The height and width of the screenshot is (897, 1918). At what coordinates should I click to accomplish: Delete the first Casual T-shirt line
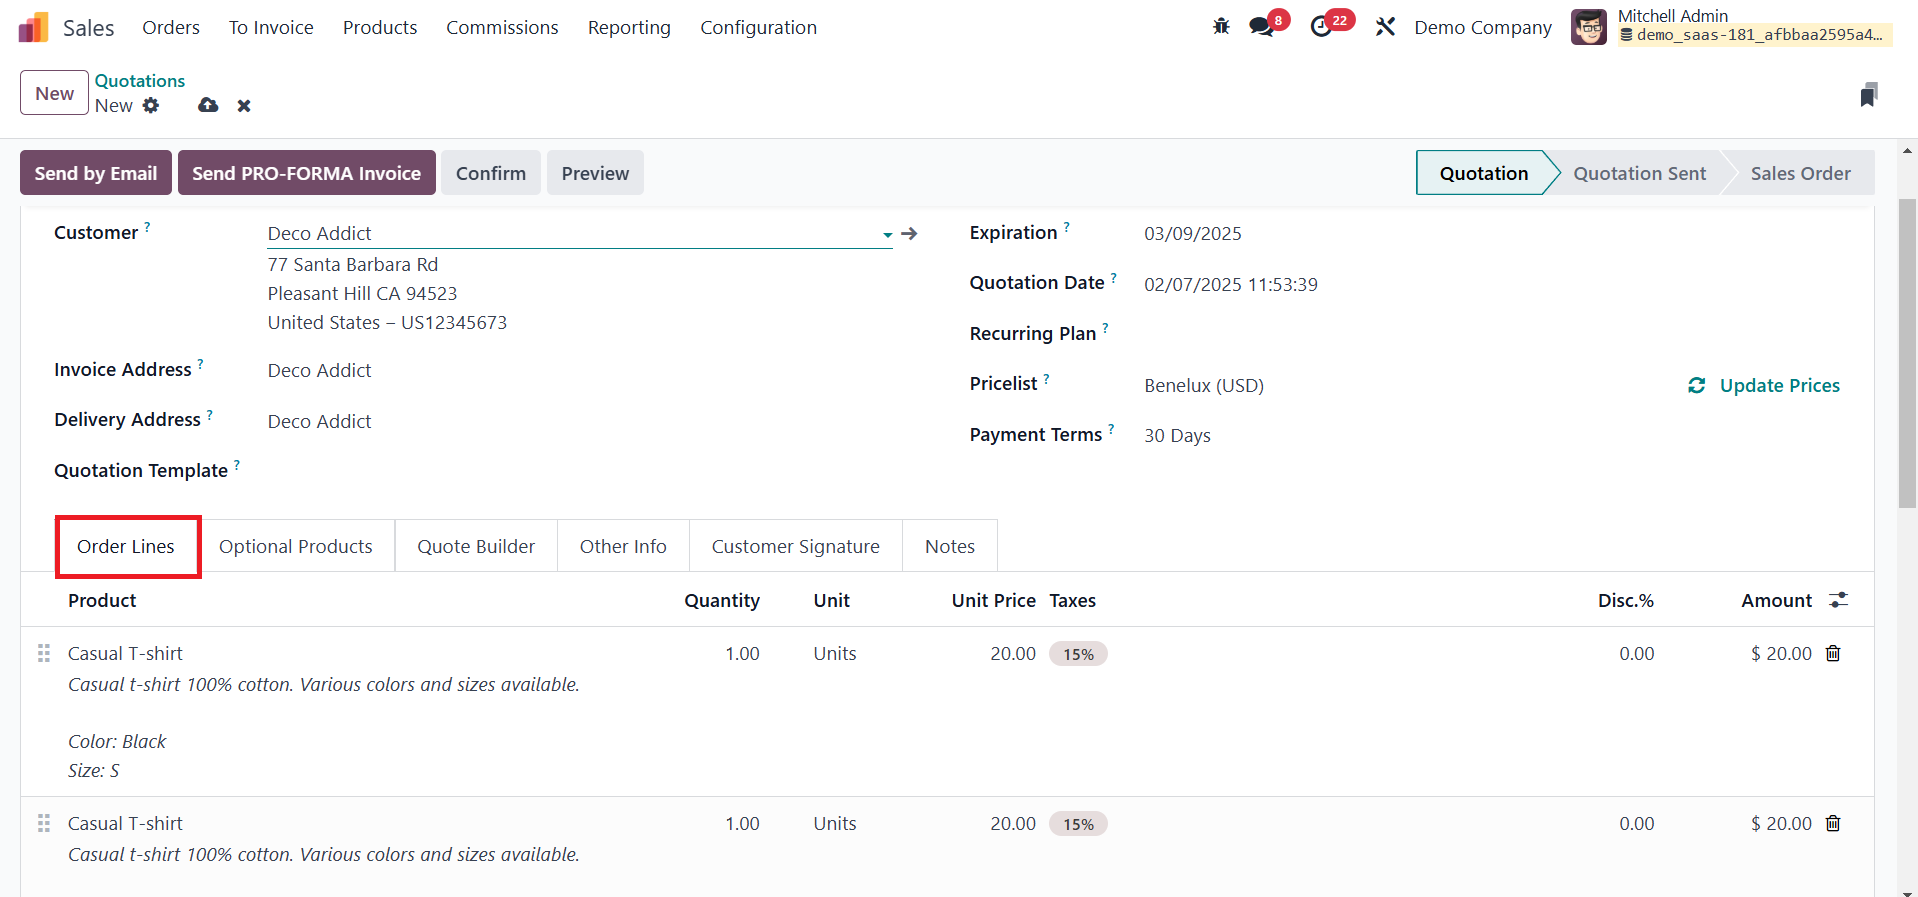(x=1833, y=653)
